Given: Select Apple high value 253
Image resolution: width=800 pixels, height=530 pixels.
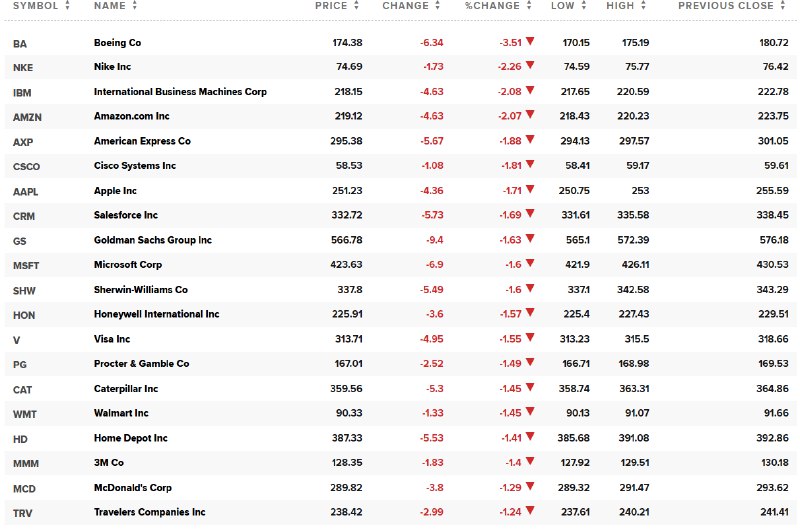Looking at the screenshot, I should coord(640,191).
